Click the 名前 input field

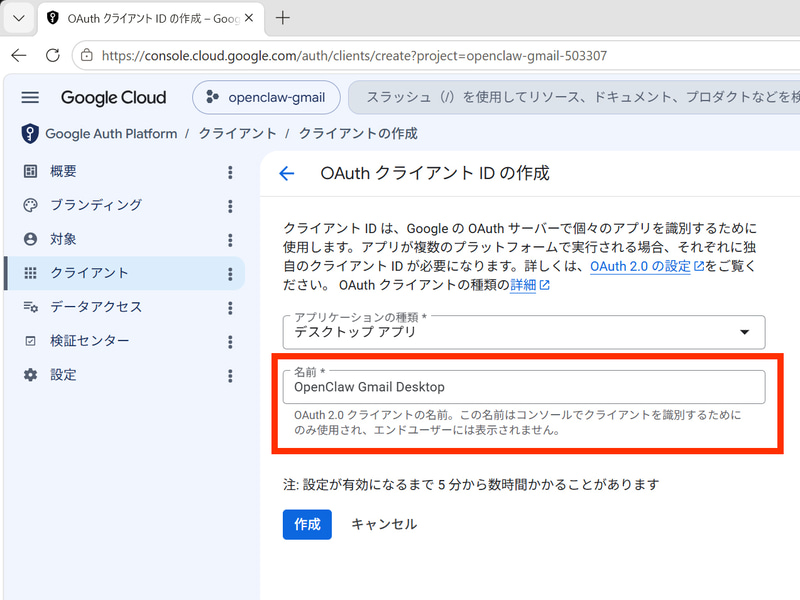point(524,387)
